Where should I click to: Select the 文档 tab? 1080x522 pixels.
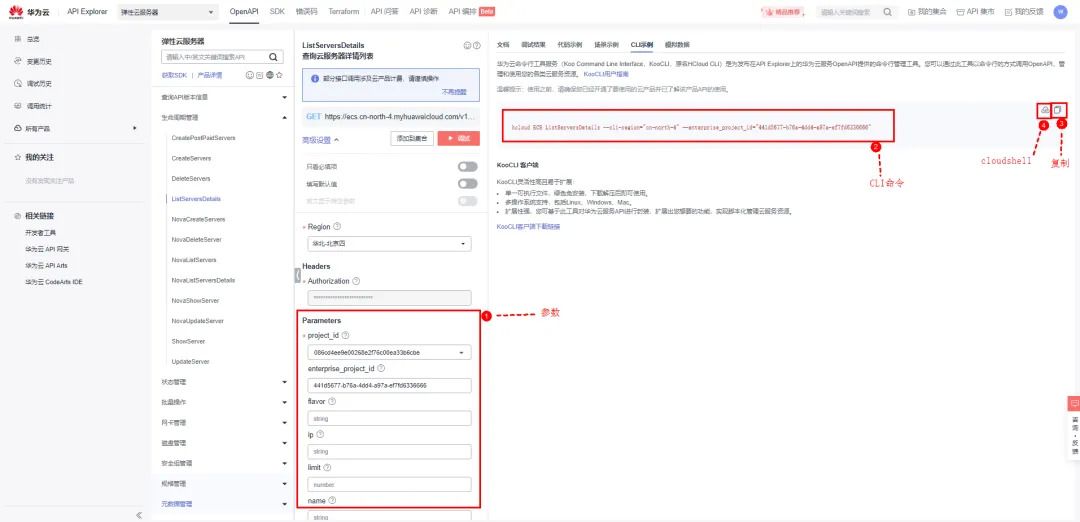503,44
